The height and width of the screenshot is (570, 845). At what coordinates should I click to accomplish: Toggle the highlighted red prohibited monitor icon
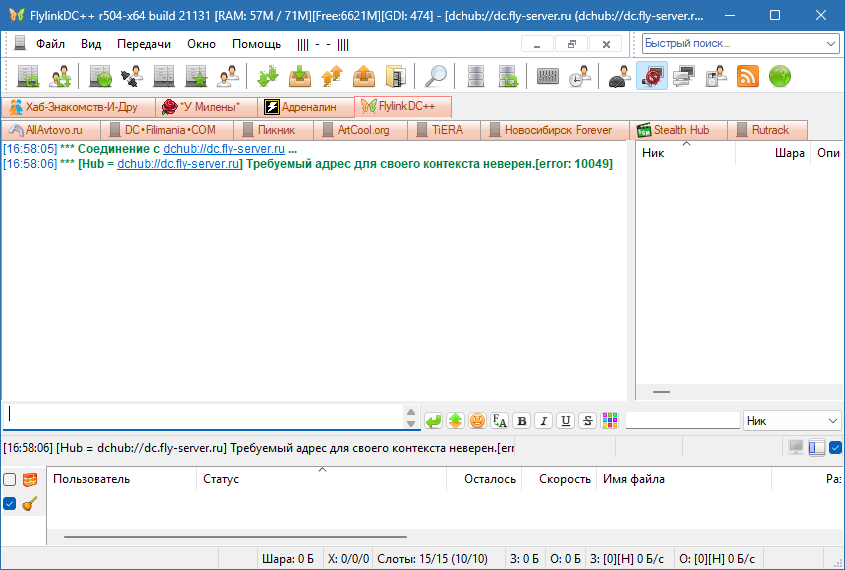click(x=652, y=76)
